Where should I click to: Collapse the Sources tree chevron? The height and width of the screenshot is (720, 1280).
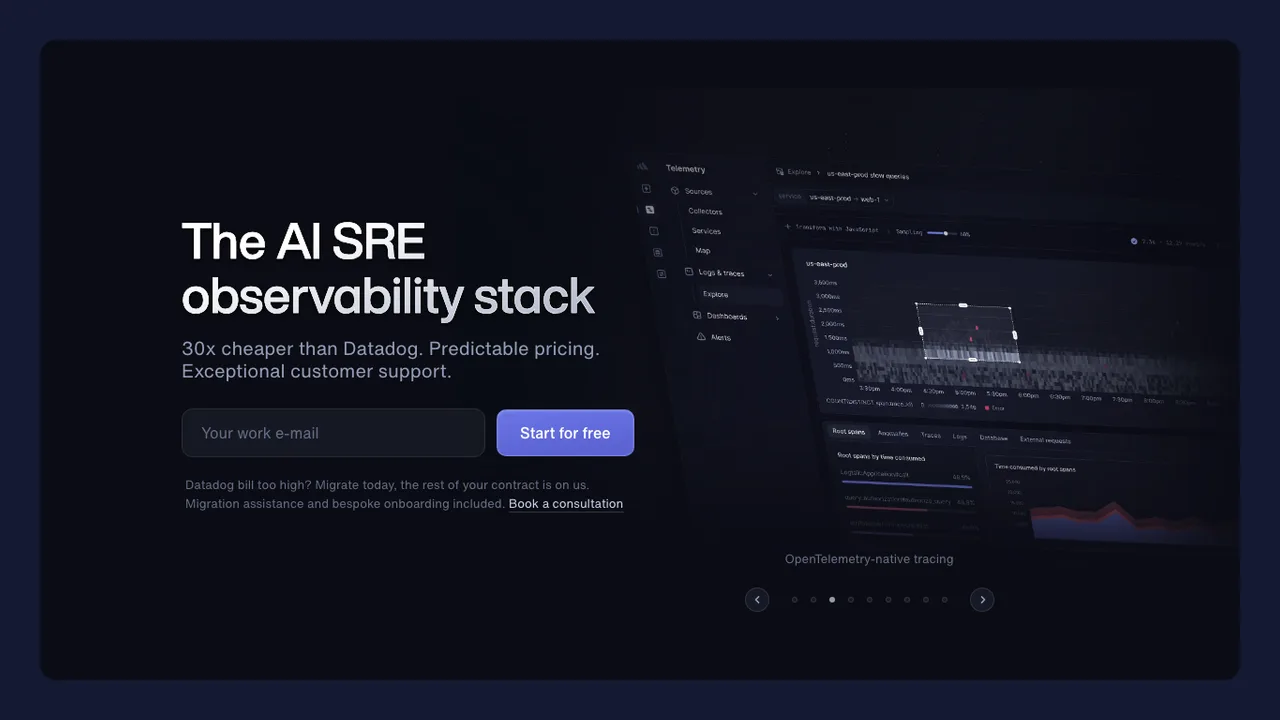tap(755, 193)
